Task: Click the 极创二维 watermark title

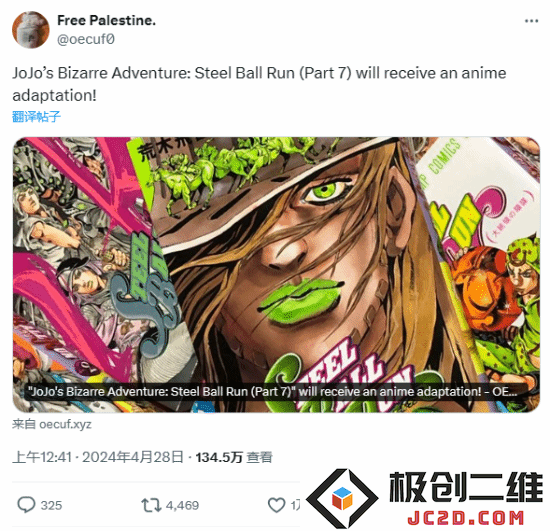Action: point(466,487)
